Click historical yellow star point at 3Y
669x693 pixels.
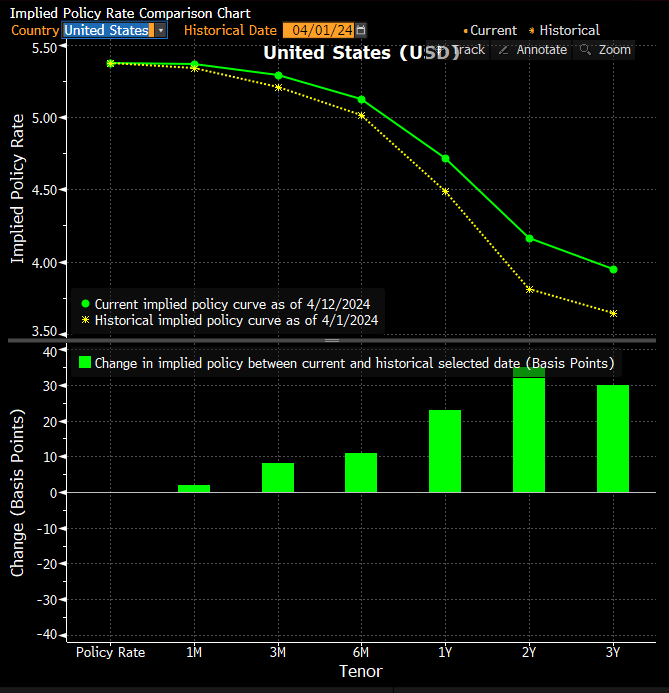pos(613,313)
